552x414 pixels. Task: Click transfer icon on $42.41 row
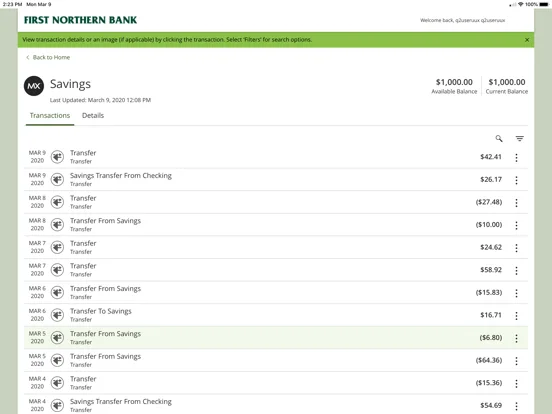tap(57, 157)
